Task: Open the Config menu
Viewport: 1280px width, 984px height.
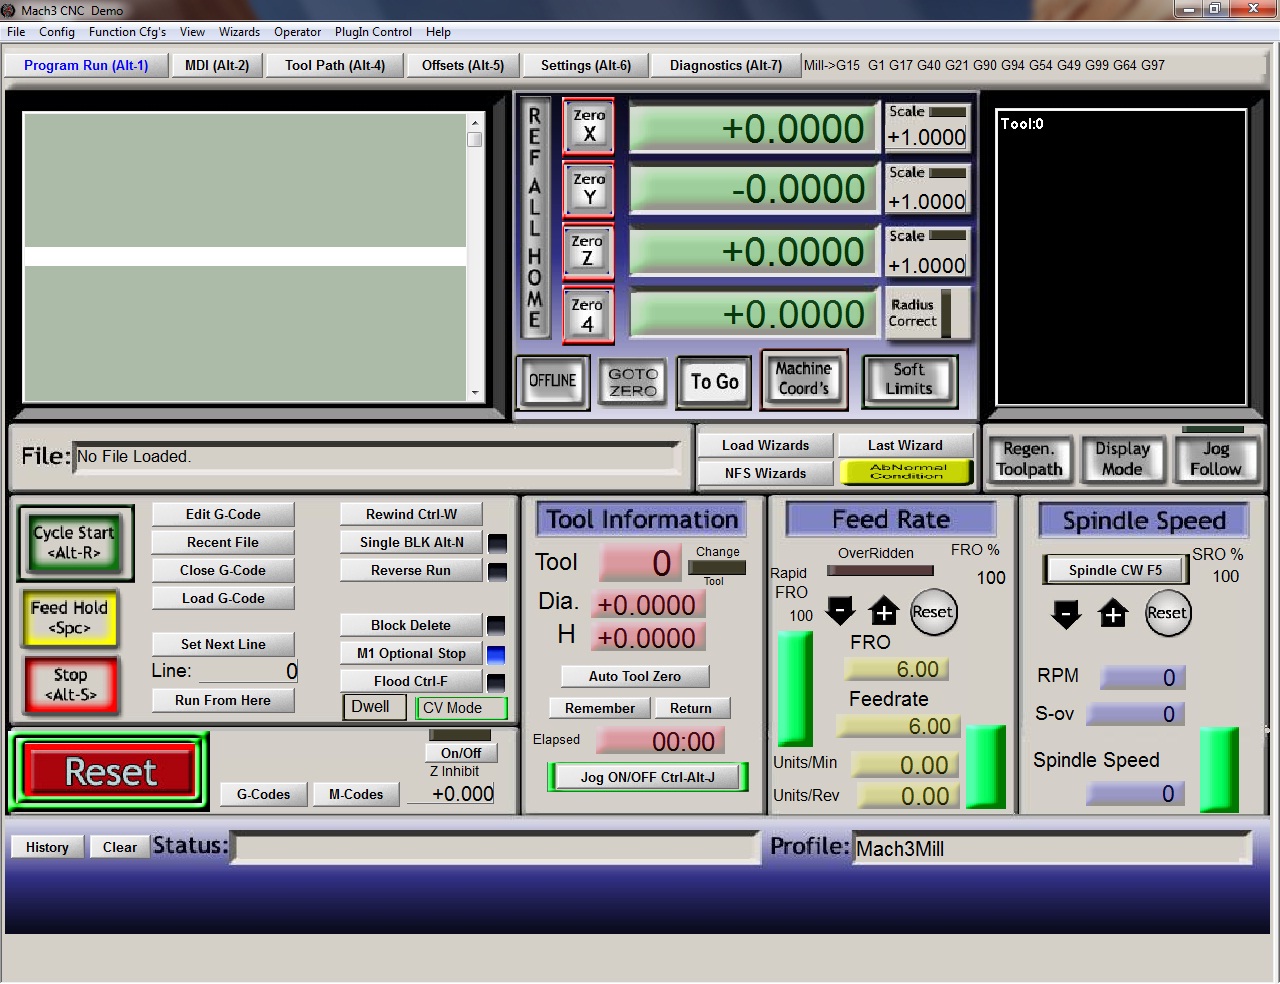Action: pyautogui.click(x=57, y=32)
